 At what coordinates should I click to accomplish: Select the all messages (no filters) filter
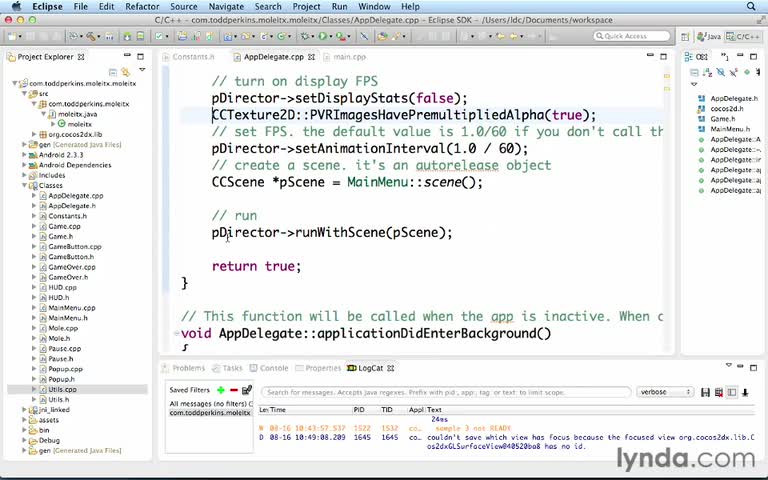pyautogui.click(x=211, y=404)
